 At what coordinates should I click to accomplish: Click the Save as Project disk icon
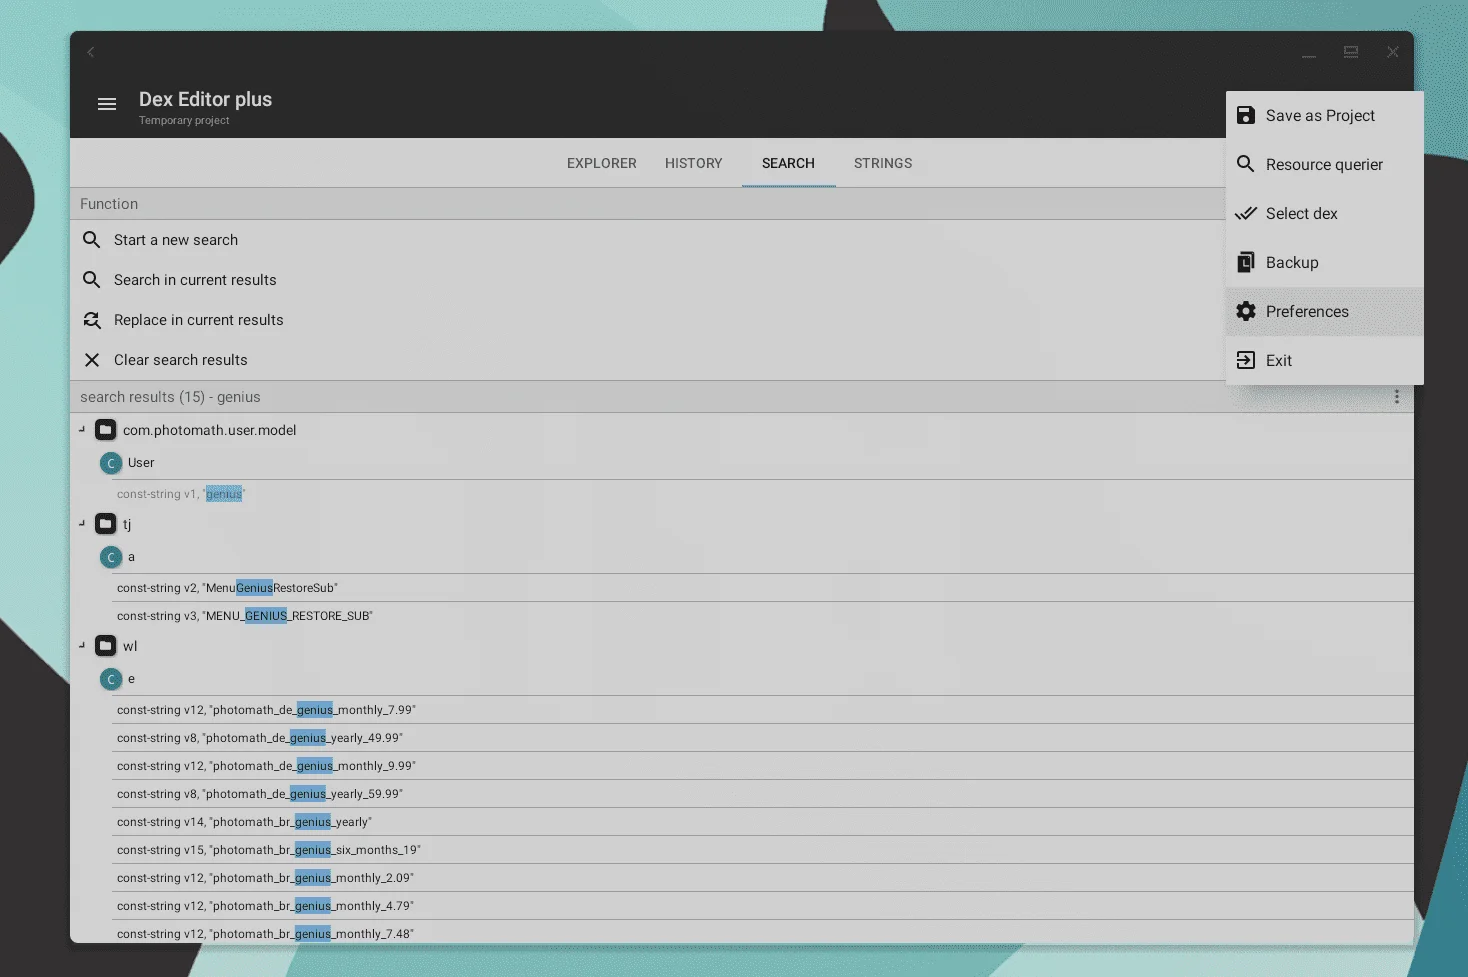[x=1246, y=115]
